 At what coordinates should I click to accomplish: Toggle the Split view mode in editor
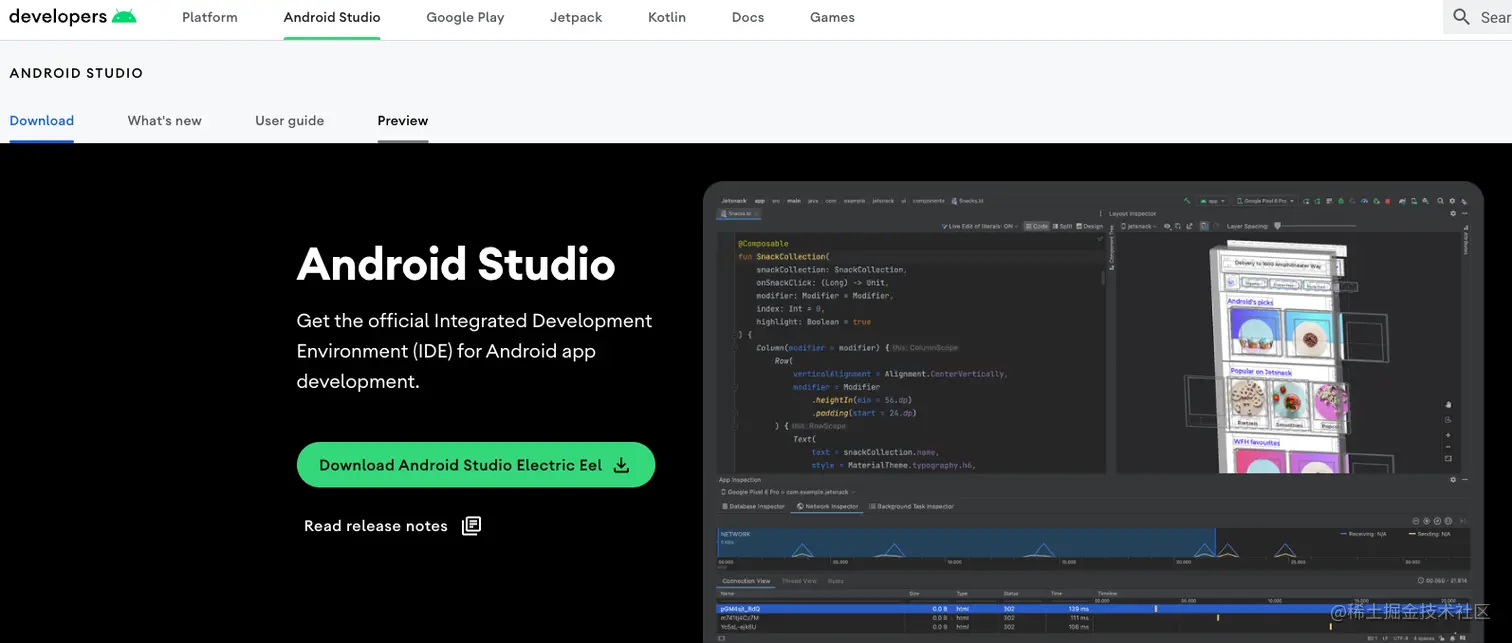pos(1062,227)
